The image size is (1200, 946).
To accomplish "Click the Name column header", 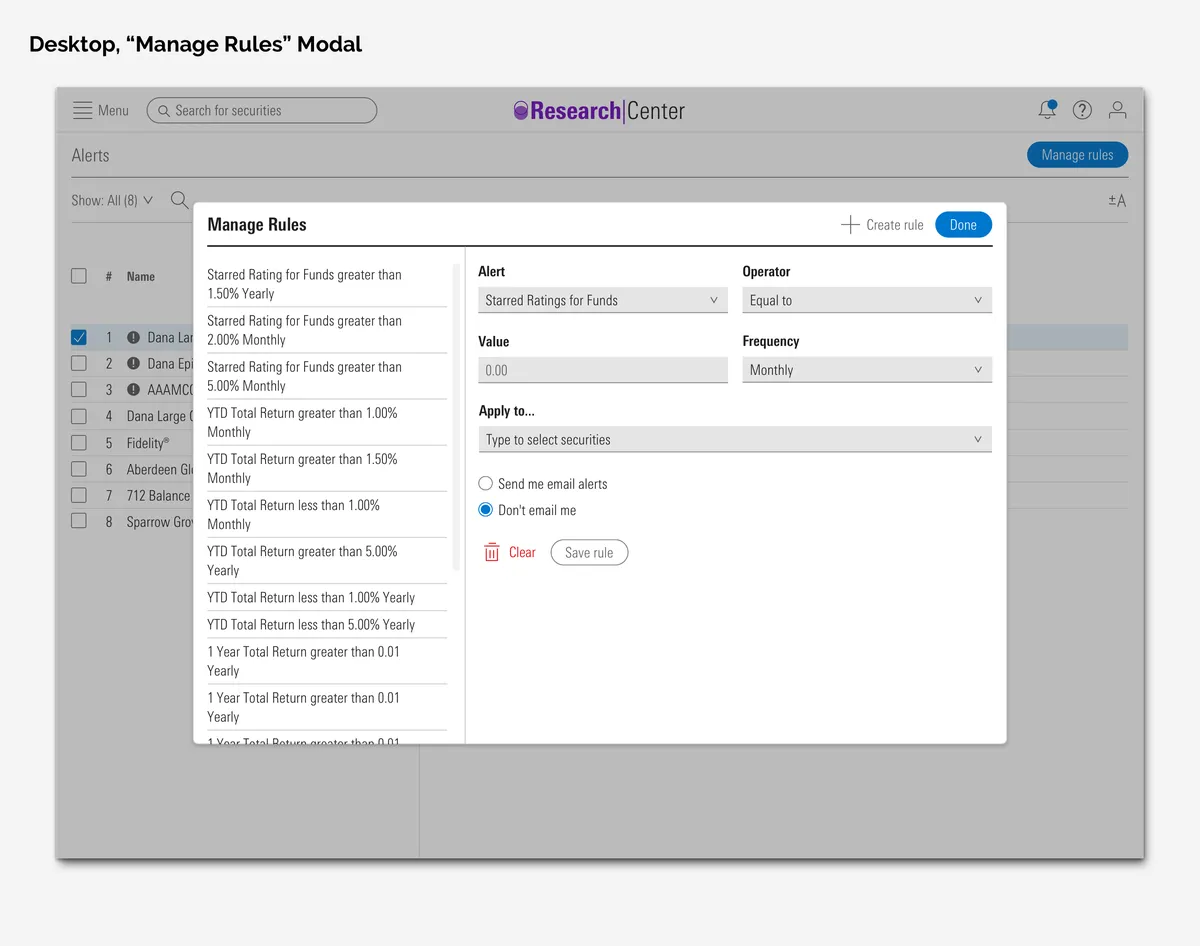I will [141, 277].
